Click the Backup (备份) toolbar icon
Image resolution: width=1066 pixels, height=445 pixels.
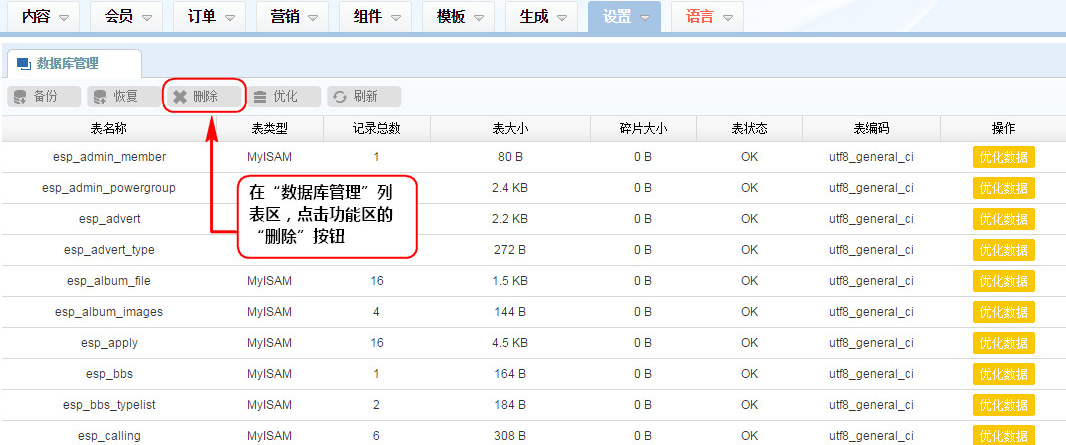(20, 97)
